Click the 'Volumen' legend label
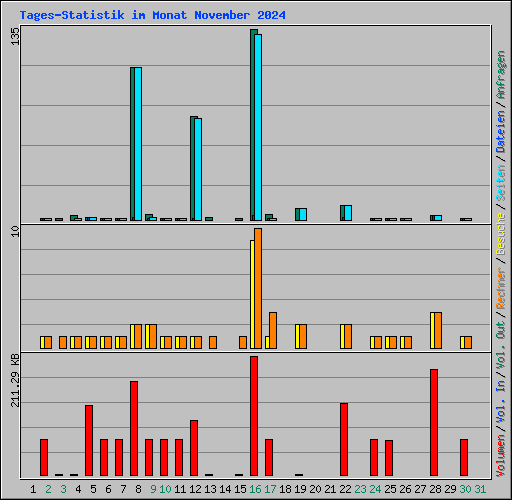Image resolution: width=512 pixels, height=500 pixels. 501,456
